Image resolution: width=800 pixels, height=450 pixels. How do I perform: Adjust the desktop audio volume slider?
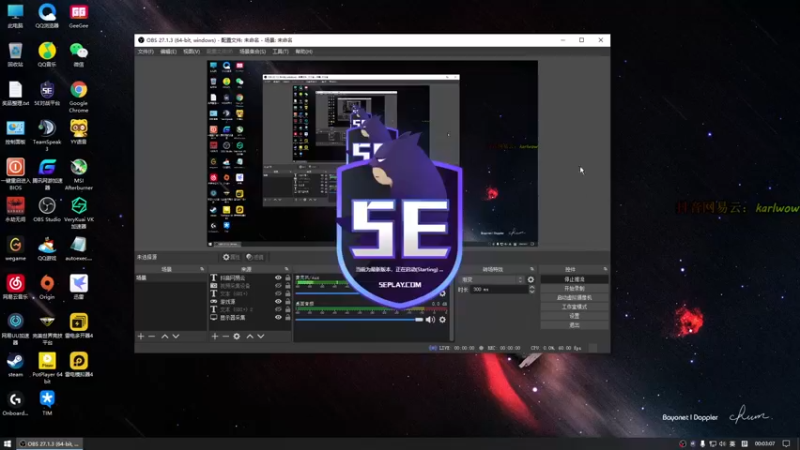[359, 319]
